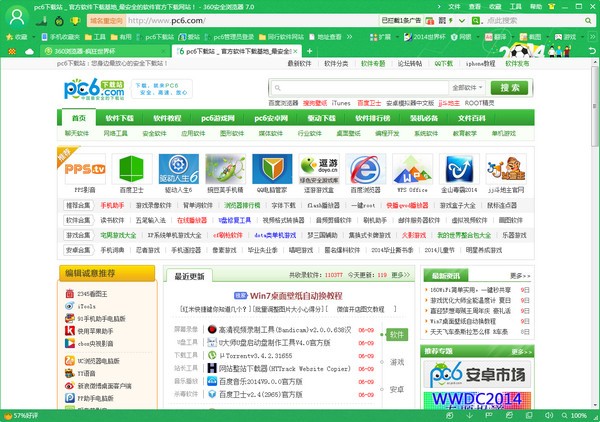Open the PPS影音 app icon
This screenshot has height=422, width=600.
pyautogui.click(x=85, y=169)
